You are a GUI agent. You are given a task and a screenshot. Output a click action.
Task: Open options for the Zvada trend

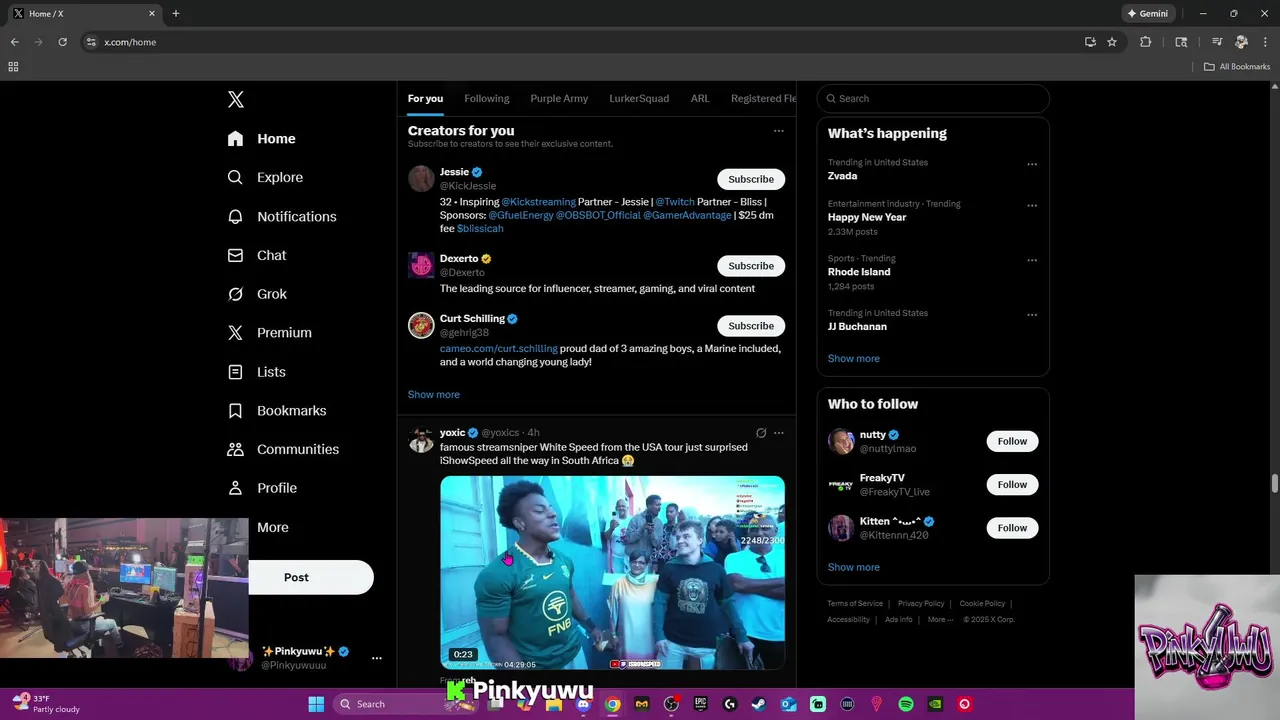pos(1032,164)
